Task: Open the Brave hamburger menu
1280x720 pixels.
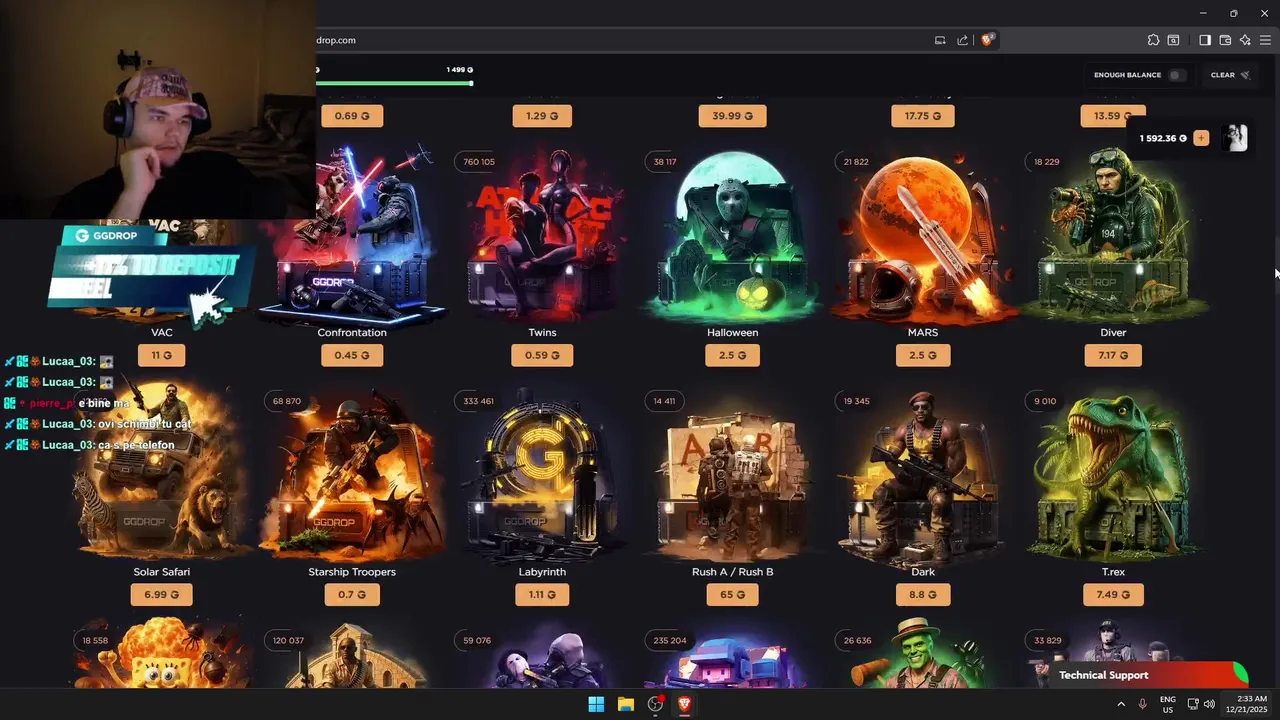Action: [x=1265, y=40]
